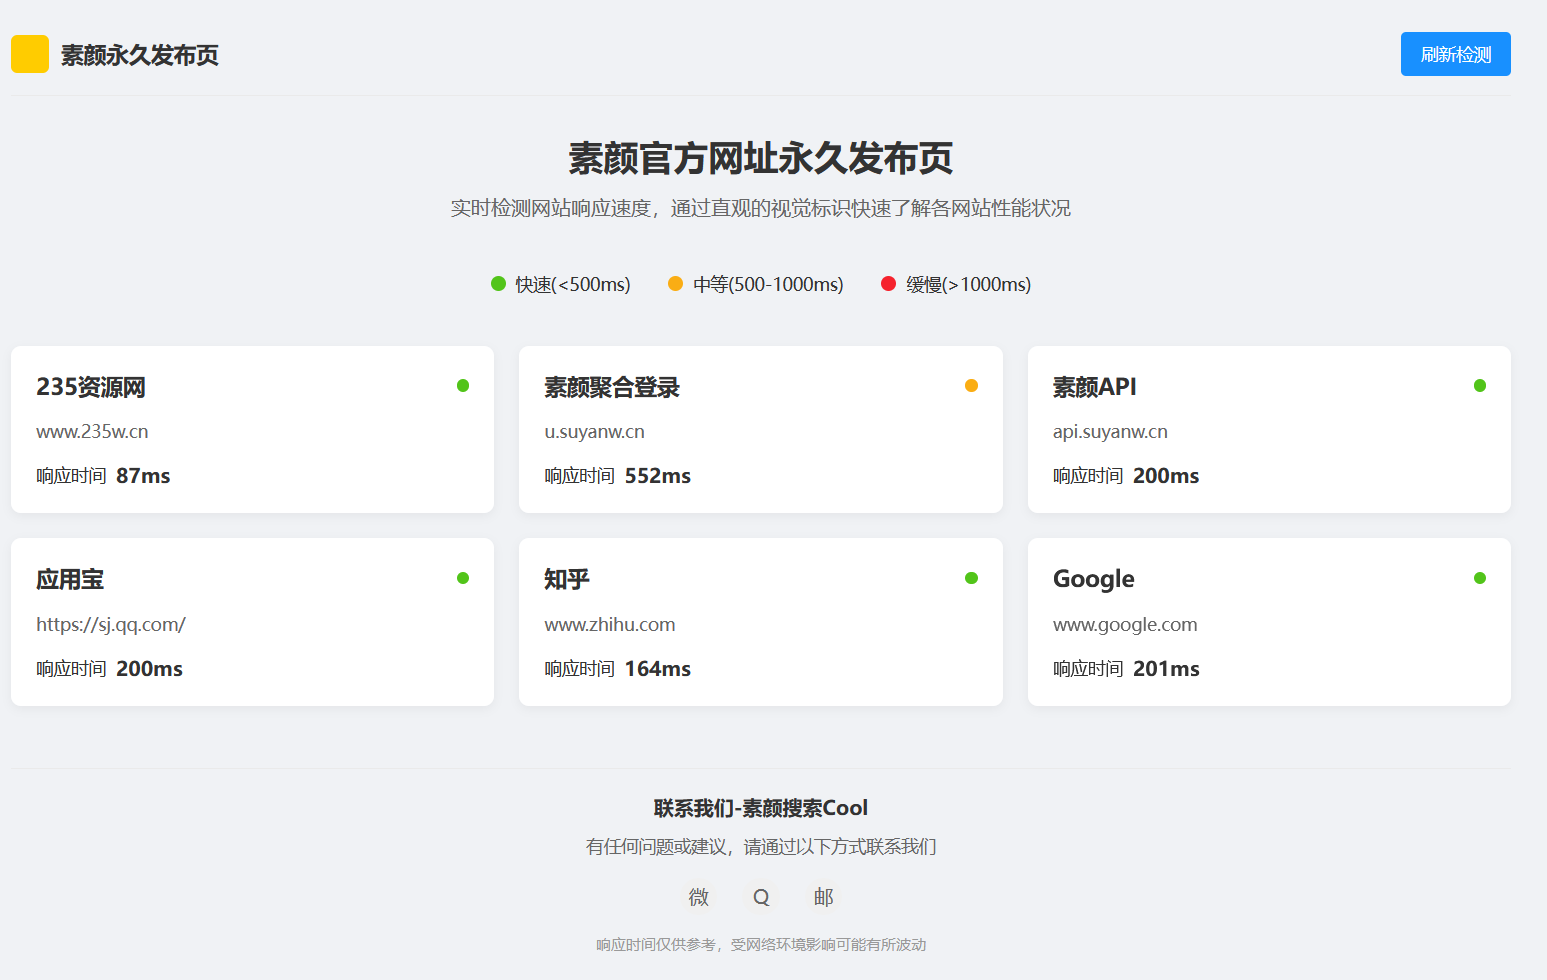Click the yellow 素颜永久发布页 logo icon
1547x980 pixels.
click(29, 54)
